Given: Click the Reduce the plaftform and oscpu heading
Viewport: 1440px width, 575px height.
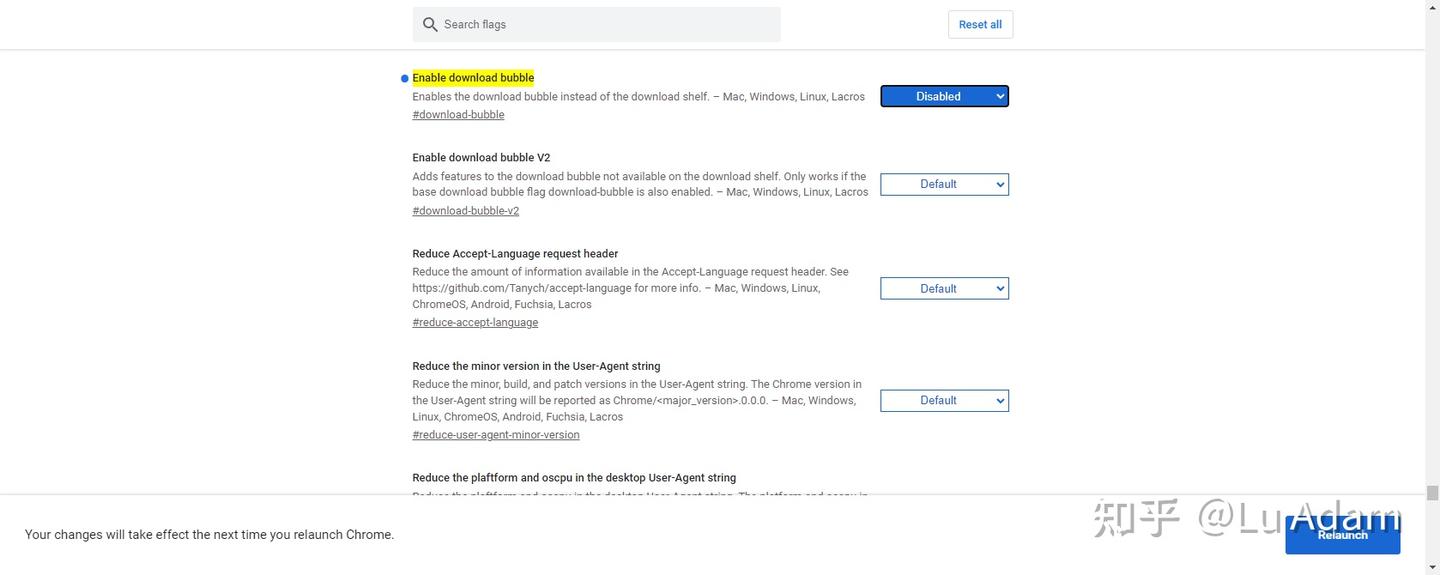Looking at the screenshot, I should pyautogui.click(x=574, y=478).
